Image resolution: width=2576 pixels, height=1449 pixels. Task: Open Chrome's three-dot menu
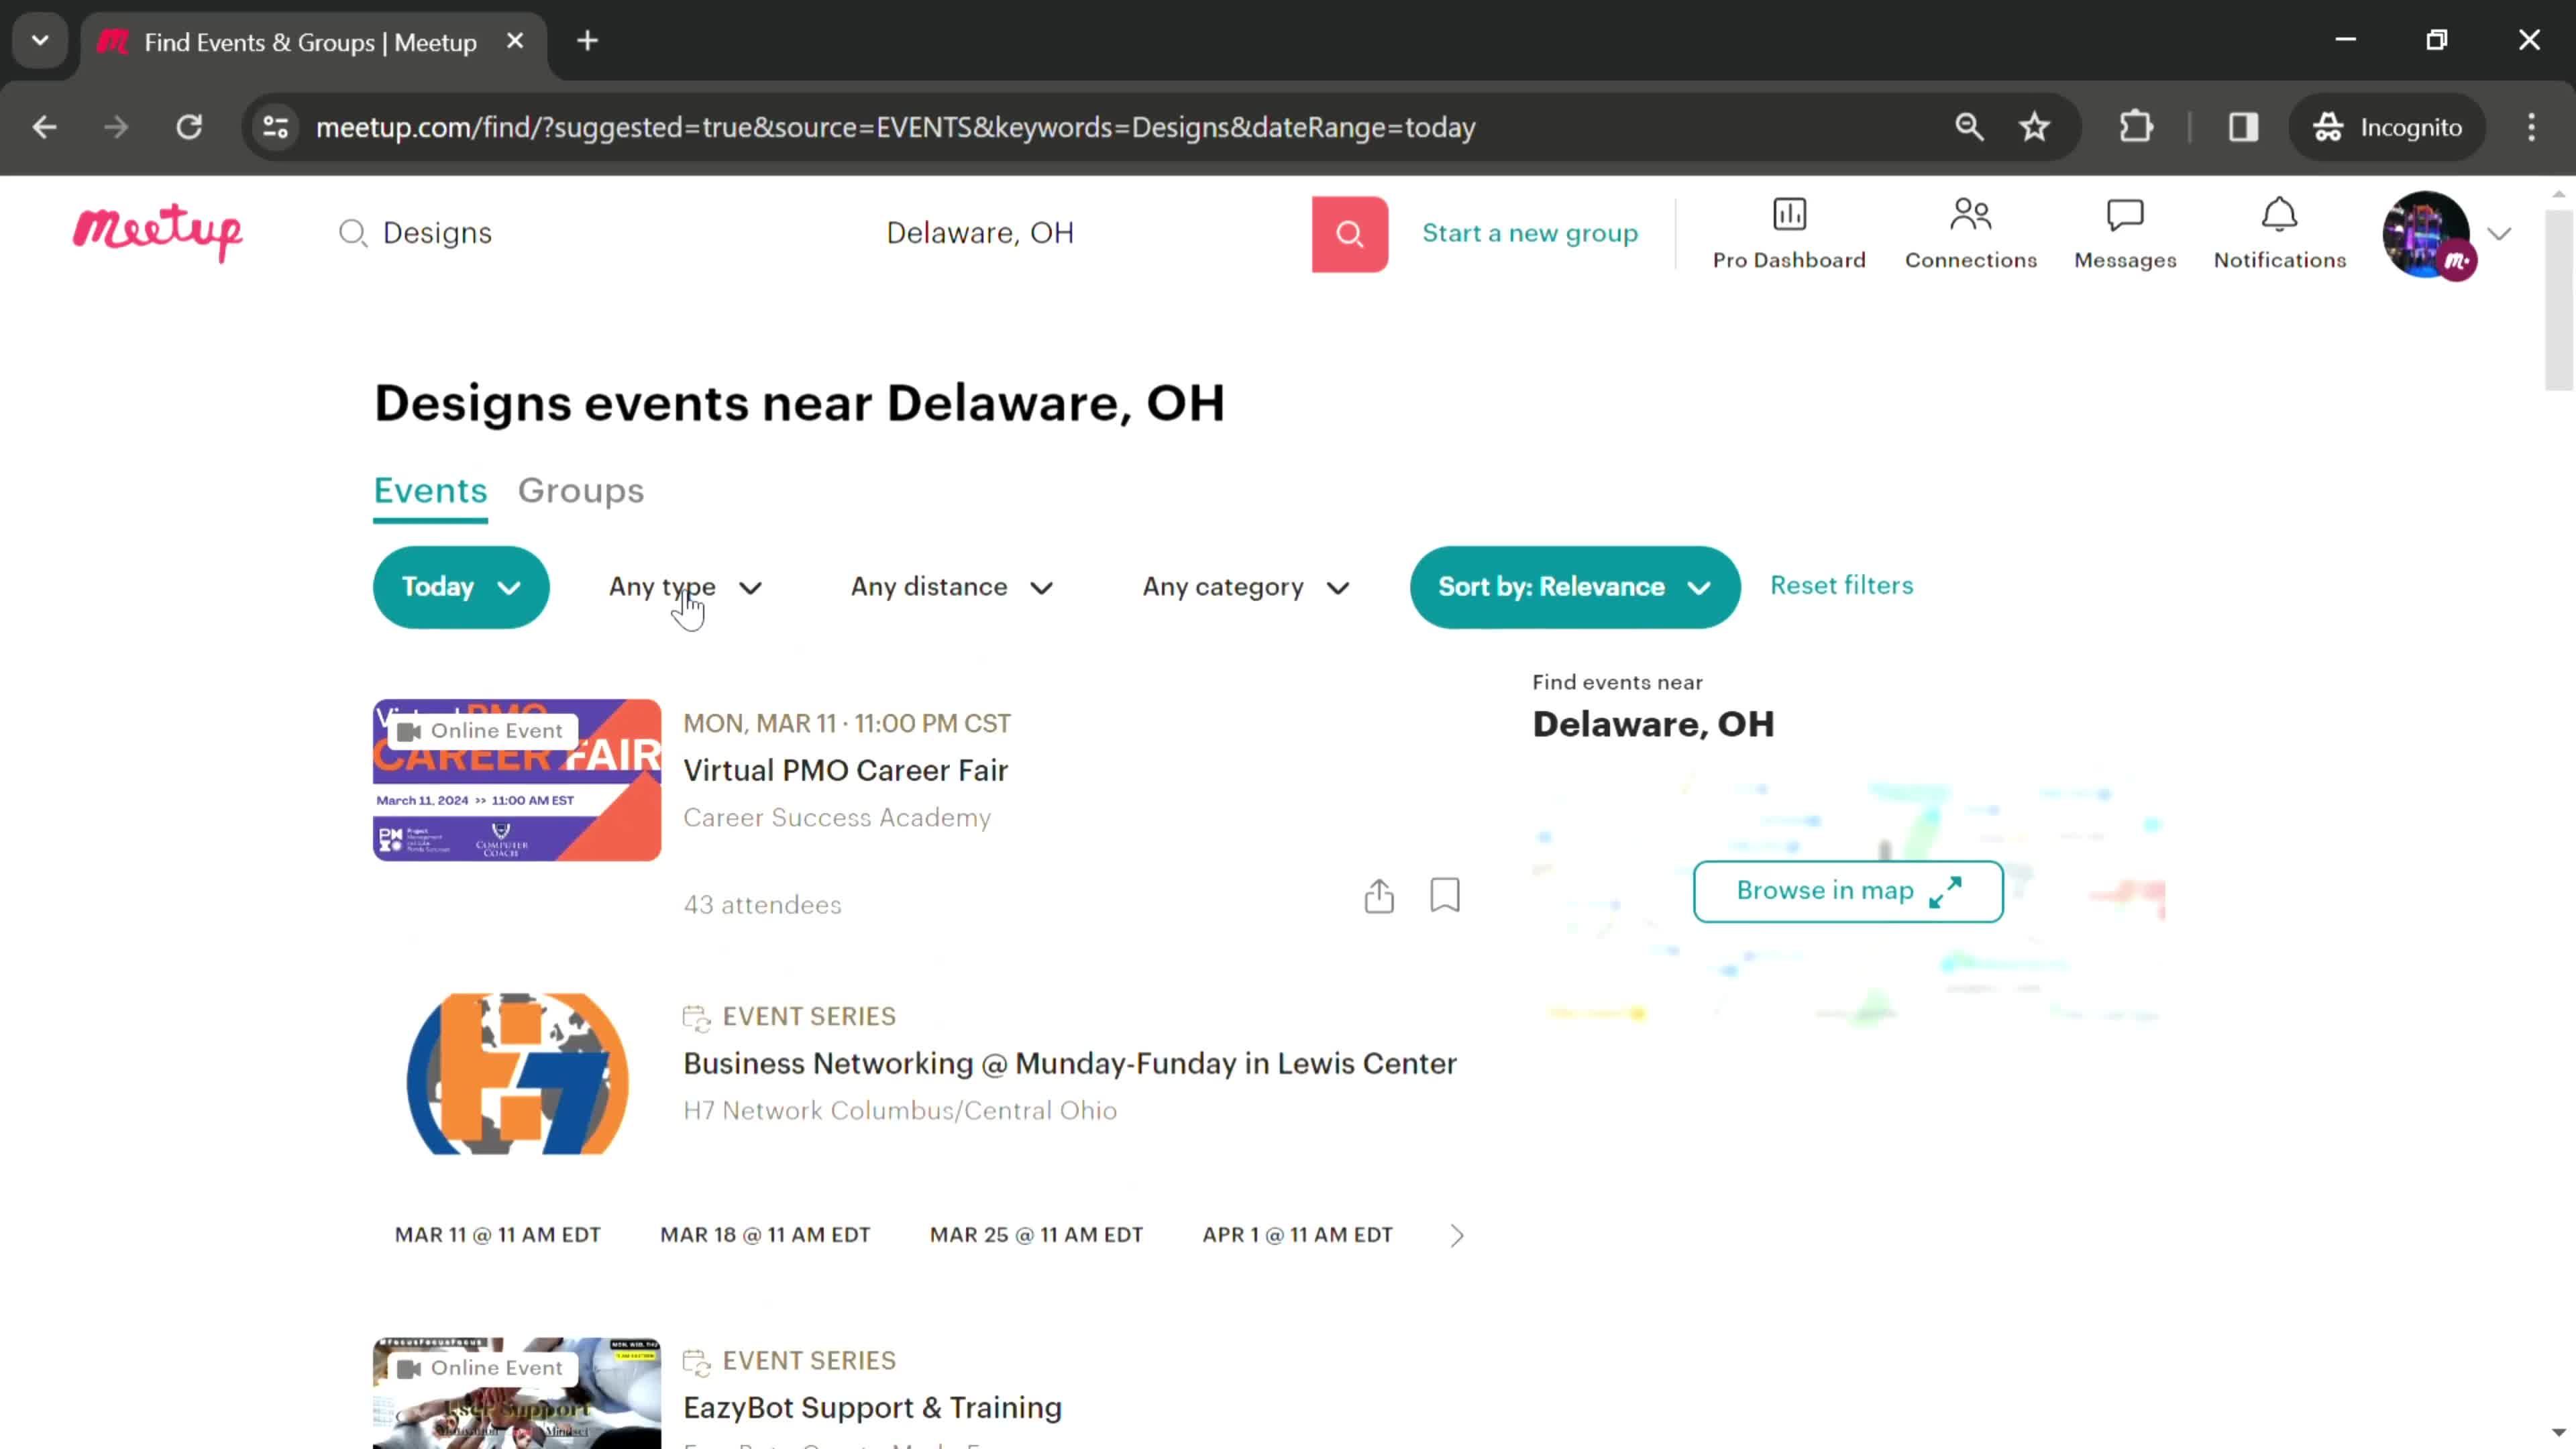coord(2531,127)
